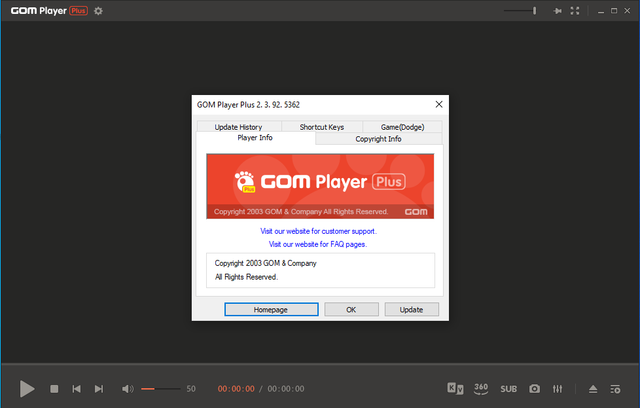Close the About dialog with X
Image resolution: width=640 pixels, height=408 pixels.
coord(439,104)
